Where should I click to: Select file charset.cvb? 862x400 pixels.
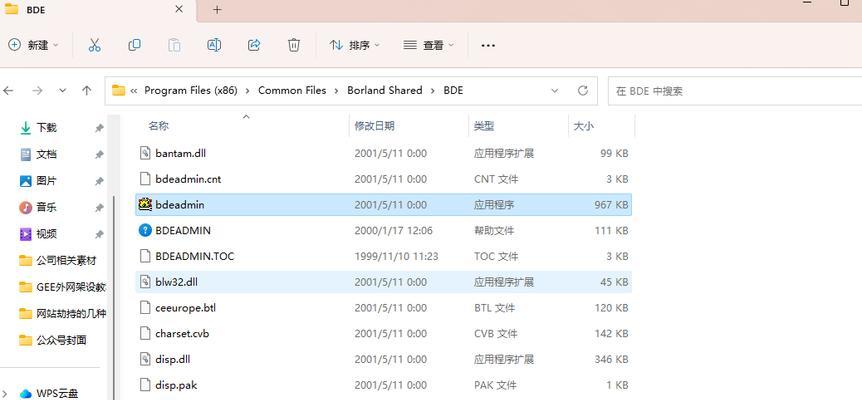click(383, 334)
